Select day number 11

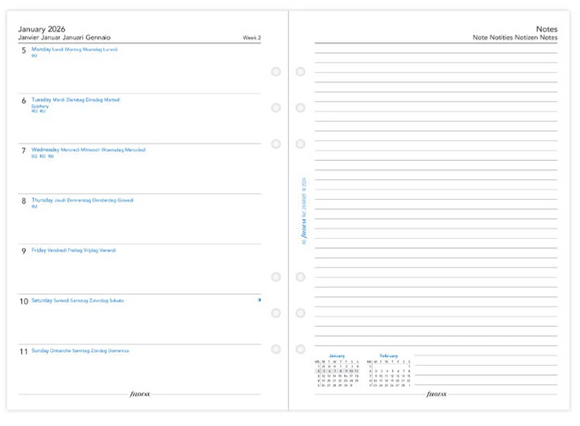coord(24,352)
